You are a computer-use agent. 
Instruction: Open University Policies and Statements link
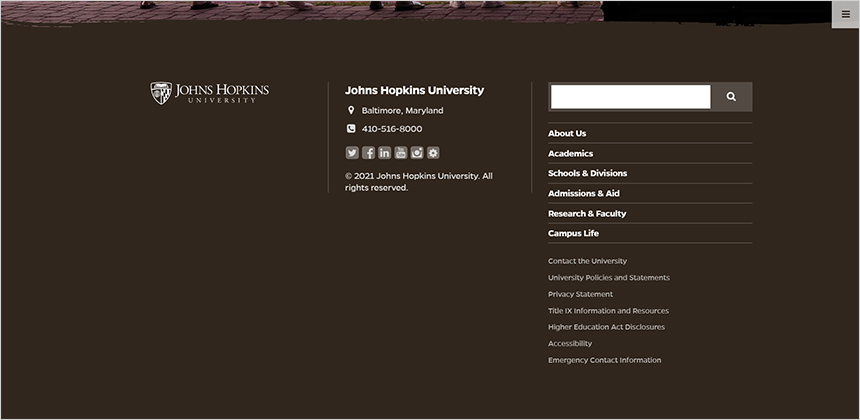coord(609,277)
